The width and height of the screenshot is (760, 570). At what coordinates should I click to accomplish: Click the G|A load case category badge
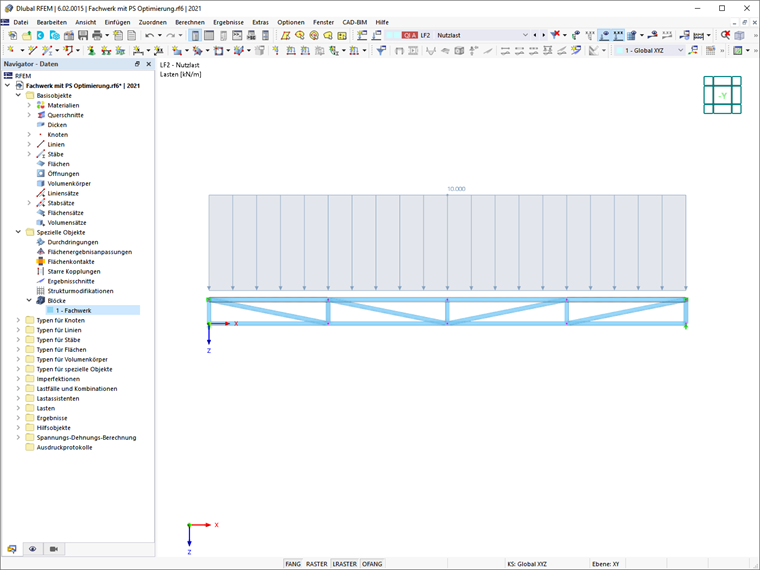[x=410, y=35]
